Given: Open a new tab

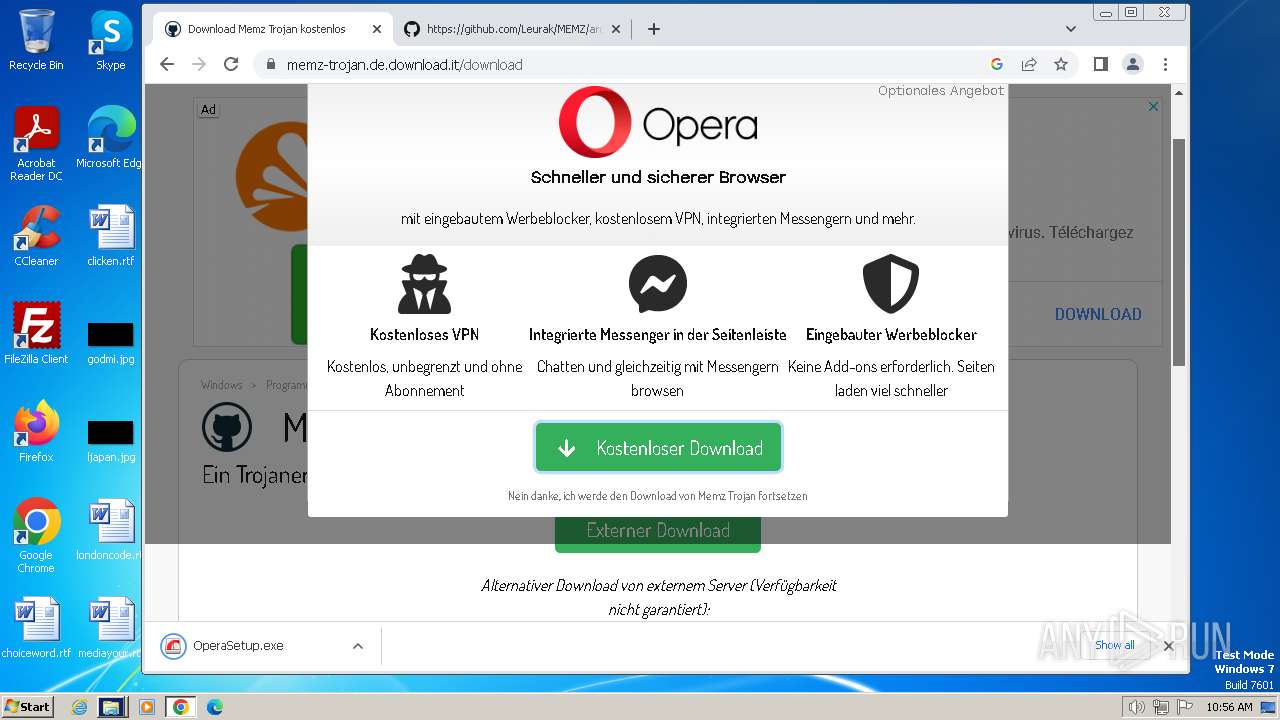Looking at the screenshot, I should coord(654,29).
